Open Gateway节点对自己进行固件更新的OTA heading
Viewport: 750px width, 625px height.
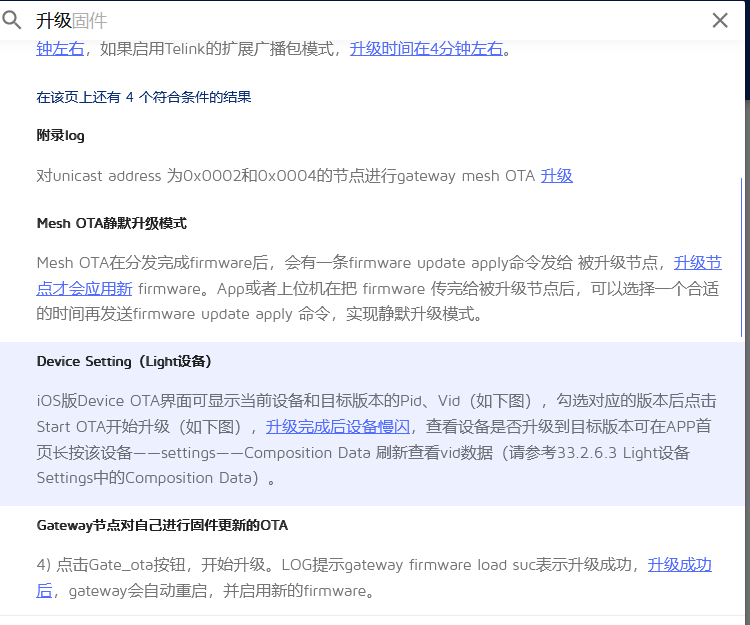click(x=162, y=525)
